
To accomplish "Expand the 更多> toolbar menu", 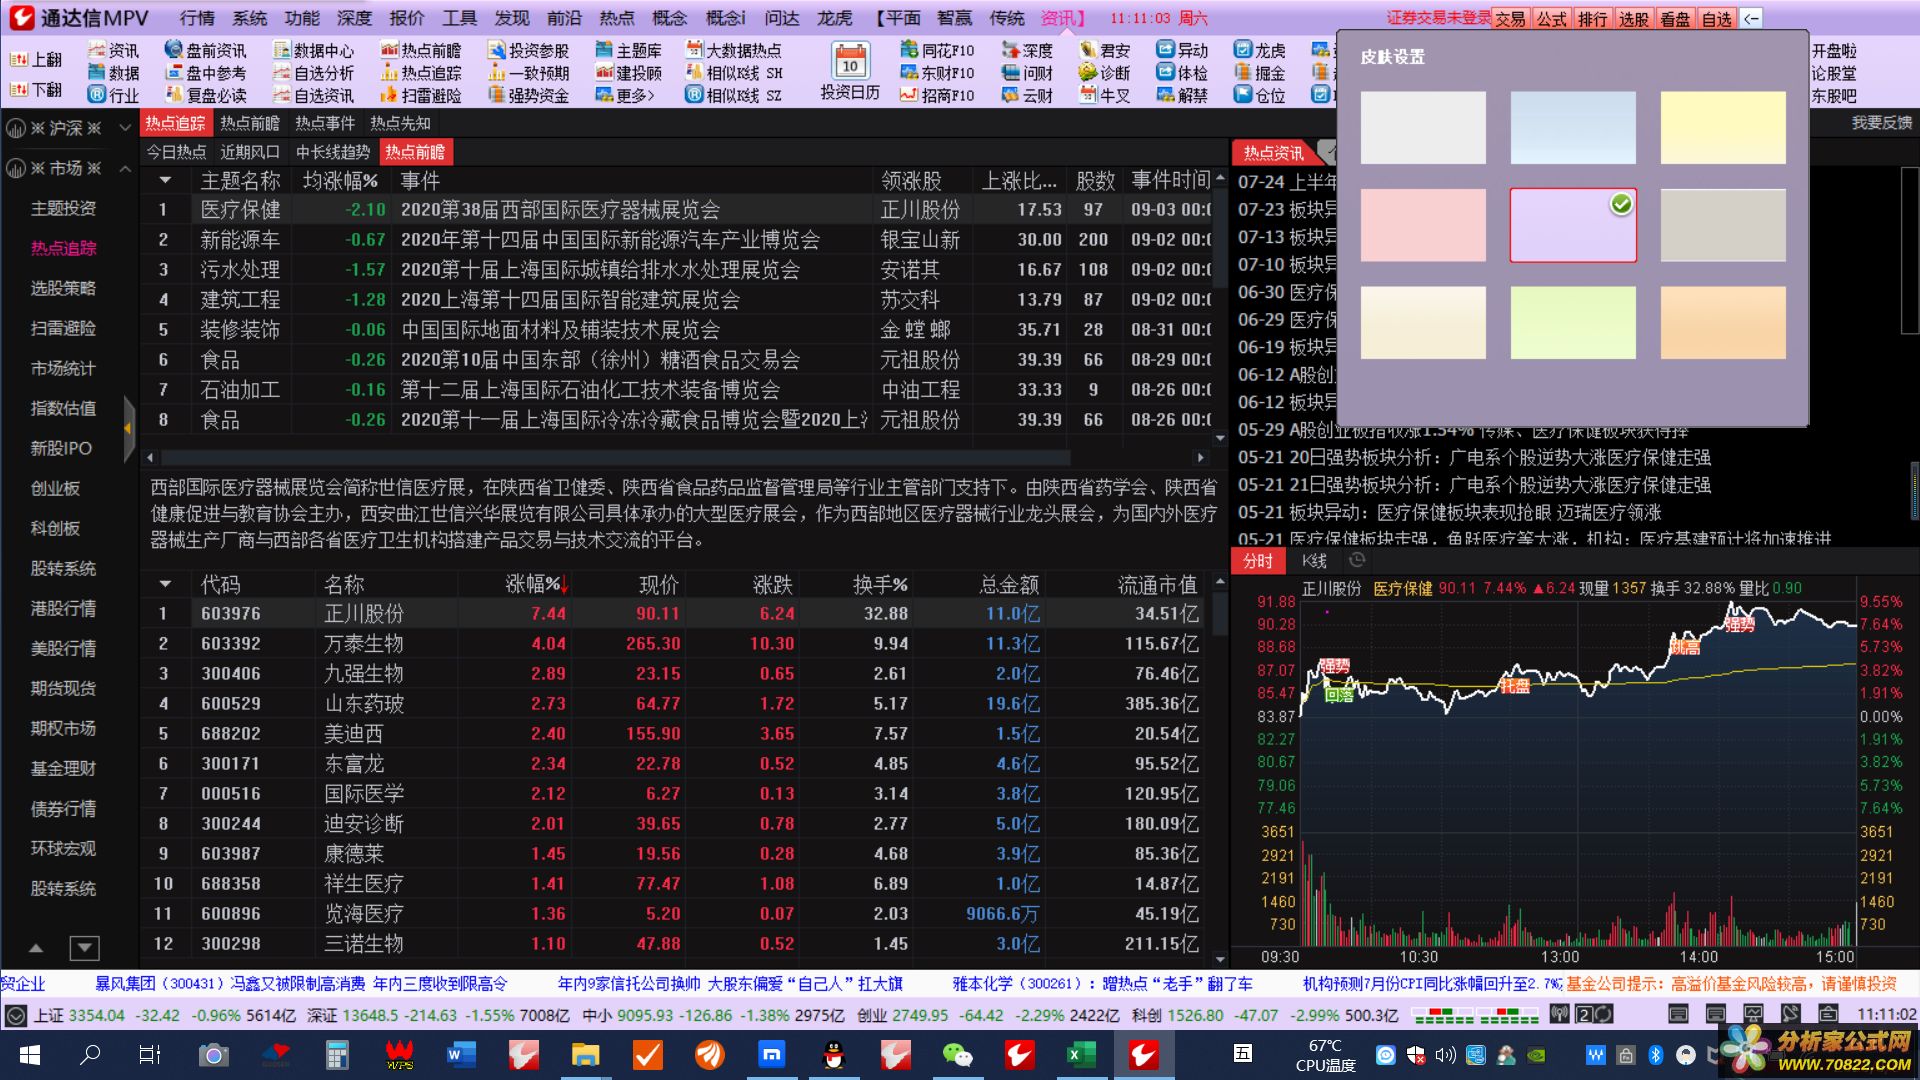I will coord(625,96).
